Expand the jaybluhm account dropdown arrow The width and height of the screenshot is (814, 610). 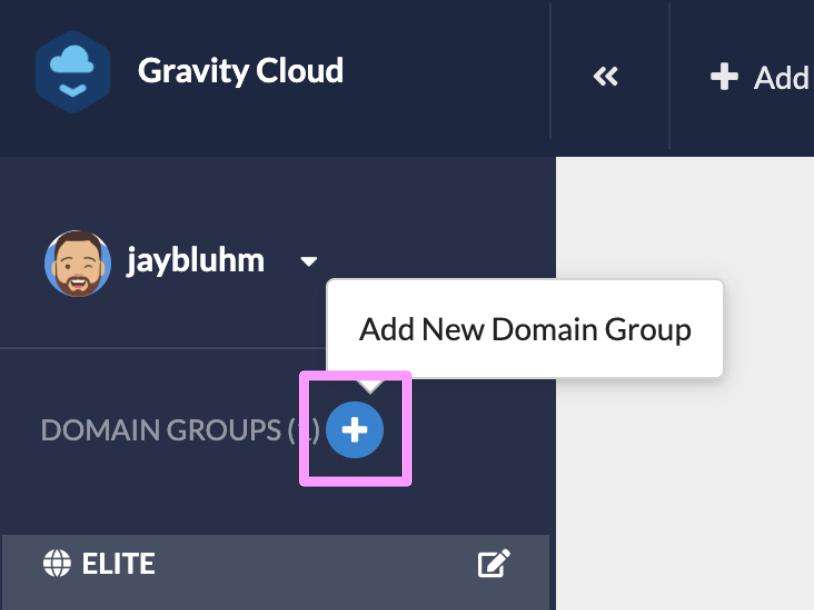309,261
